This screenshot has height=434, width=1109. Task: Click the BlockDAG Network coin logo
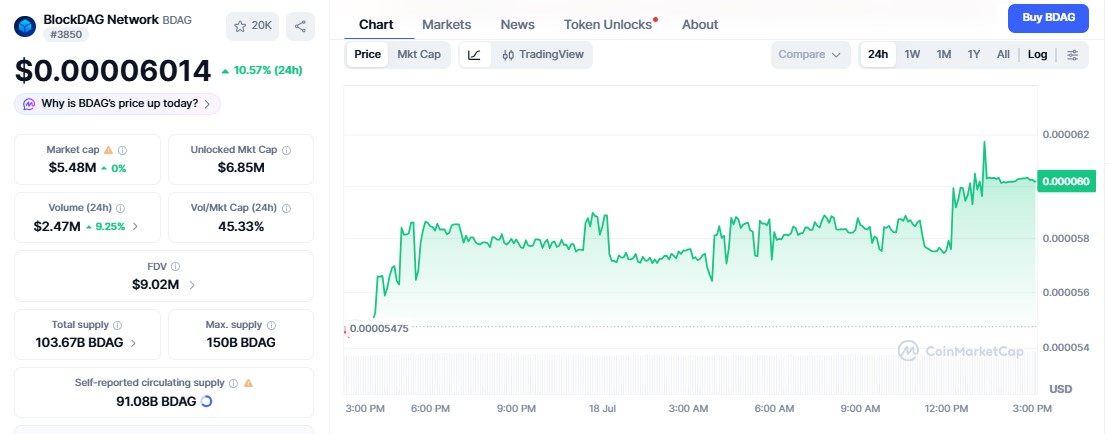pyautogui.click(x=25, y=26)
